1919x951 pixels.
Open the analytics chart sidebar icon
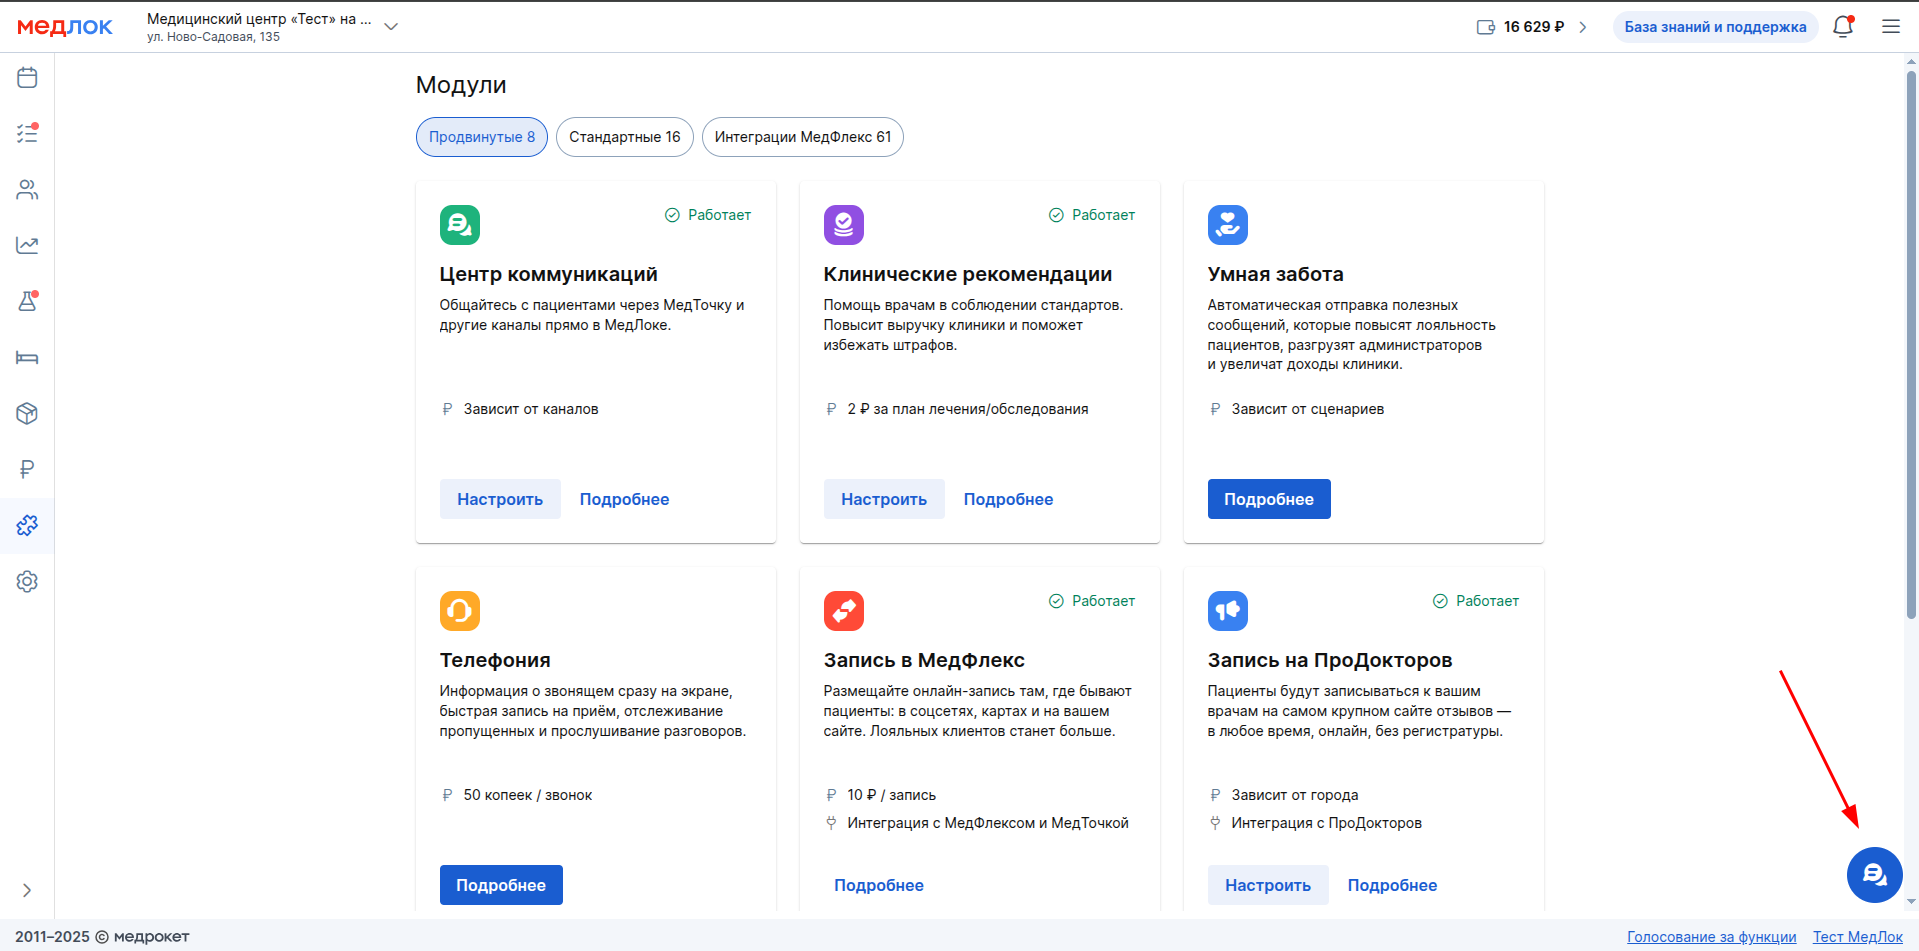pyautogui.click(x=27, y=245)
